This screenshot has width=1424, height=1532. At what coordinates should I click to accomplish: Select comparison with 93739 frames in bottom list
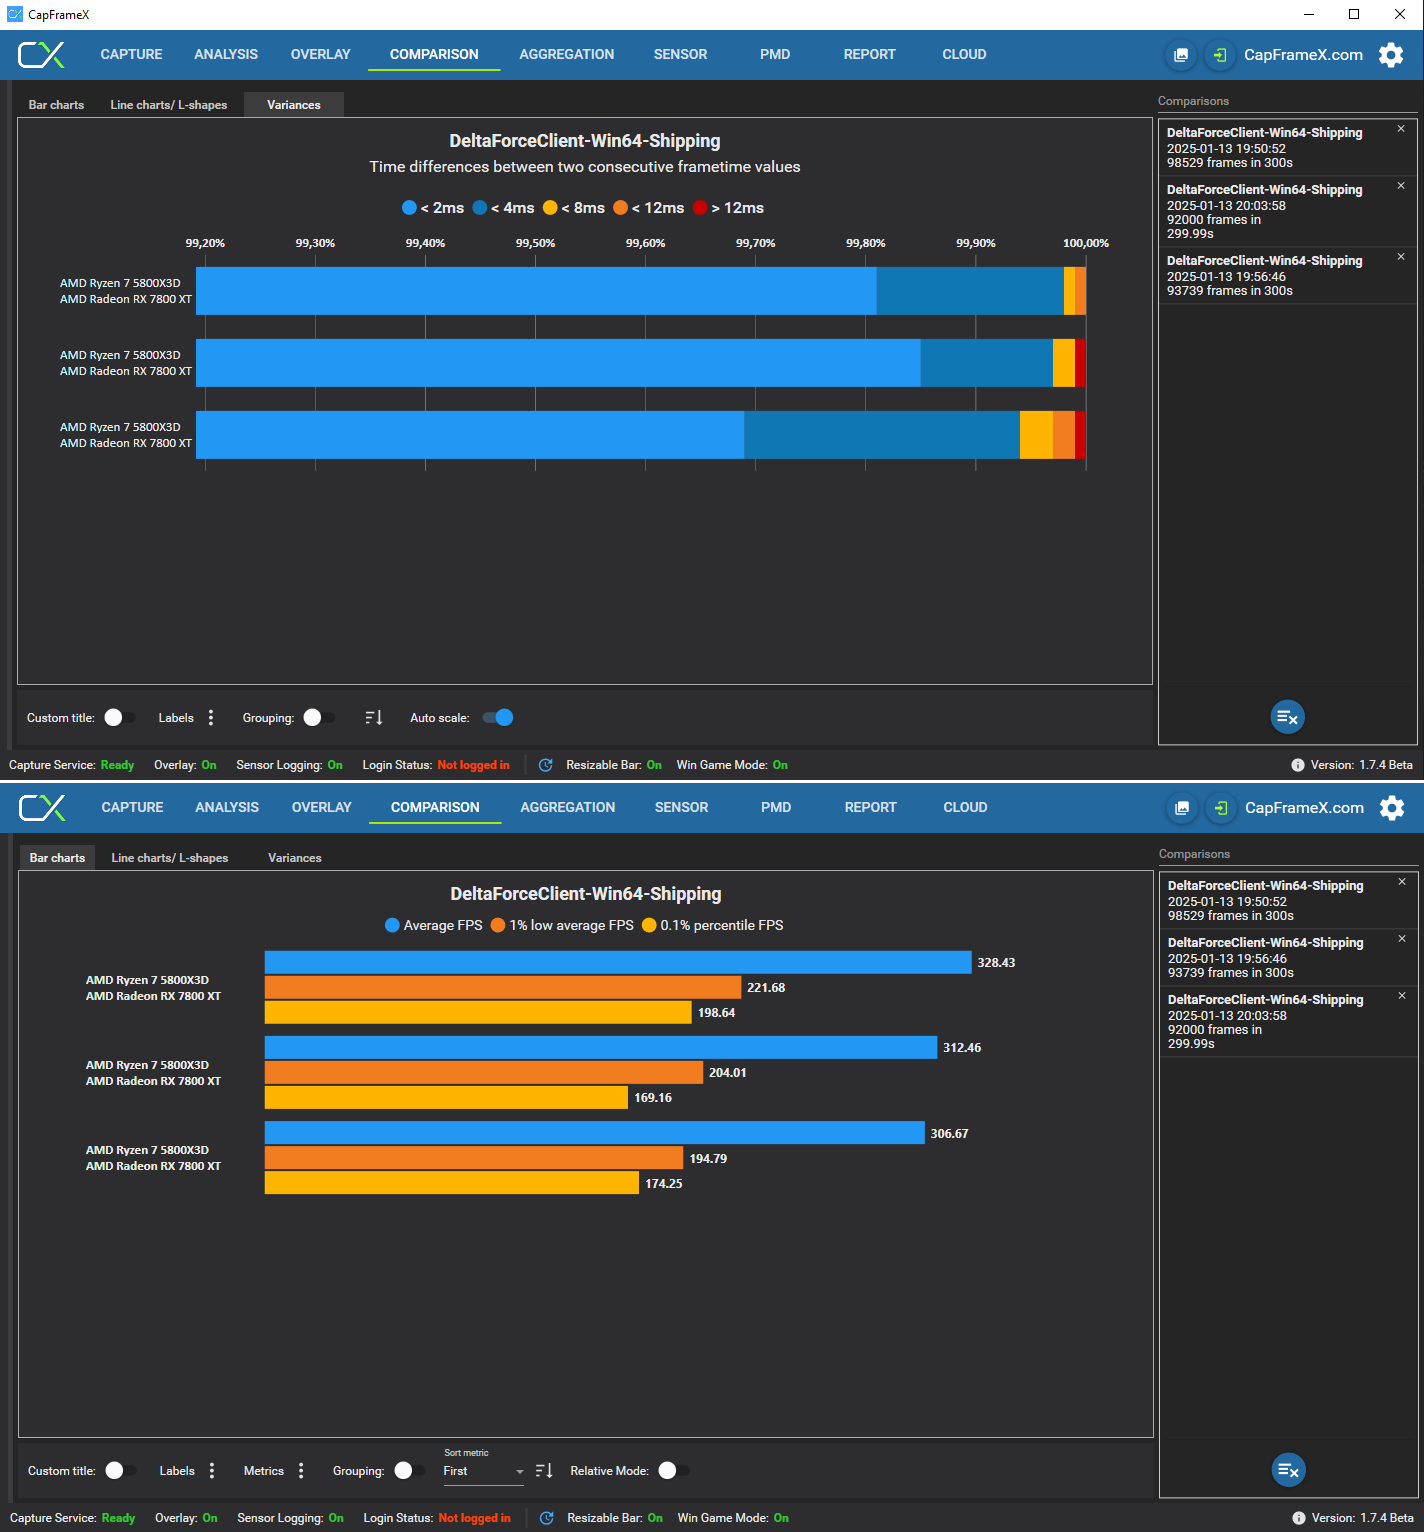tap(1289, 958)
